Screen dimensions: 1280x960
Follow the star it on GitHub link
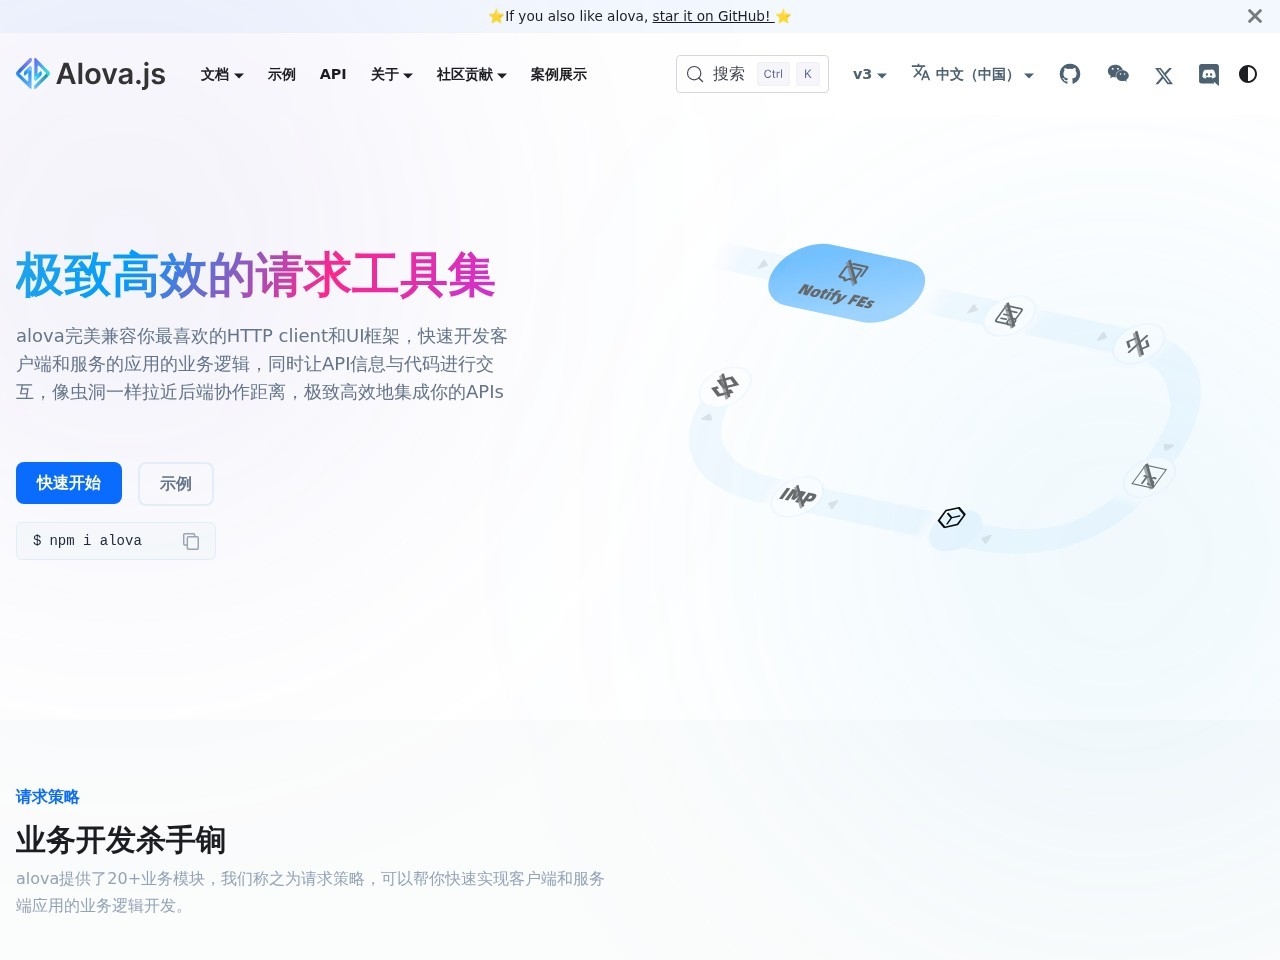(x=712, y=16)
